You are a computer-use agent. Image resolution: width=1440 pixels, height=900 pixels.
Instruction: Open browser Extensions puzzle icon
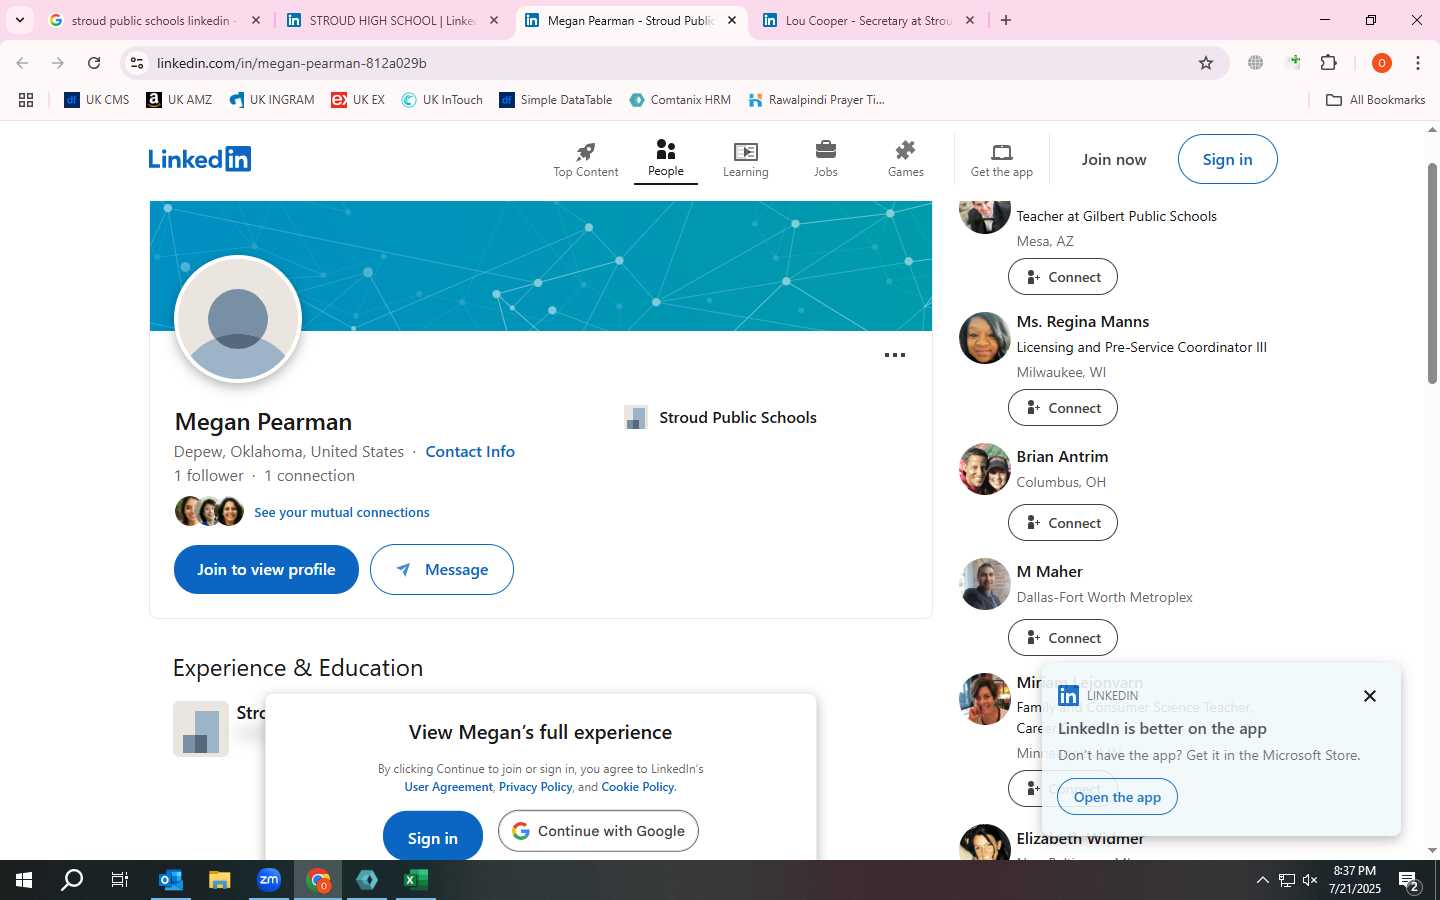pos(1329,63)
